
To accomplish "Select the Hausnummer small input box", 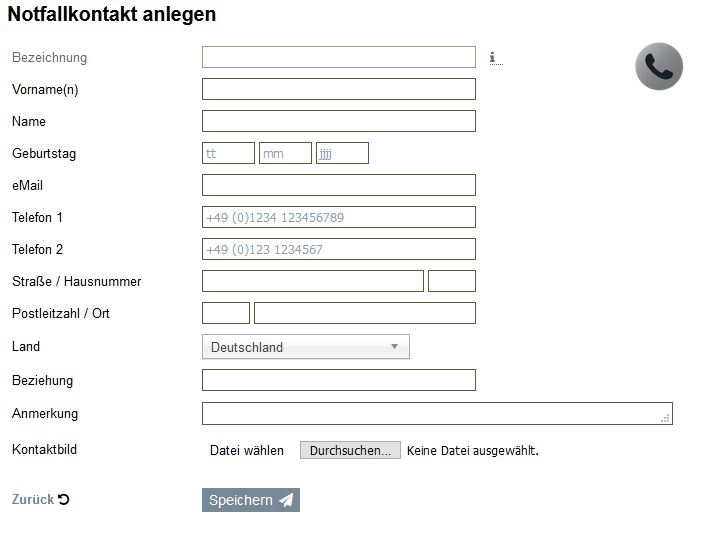I will (452, 281).
